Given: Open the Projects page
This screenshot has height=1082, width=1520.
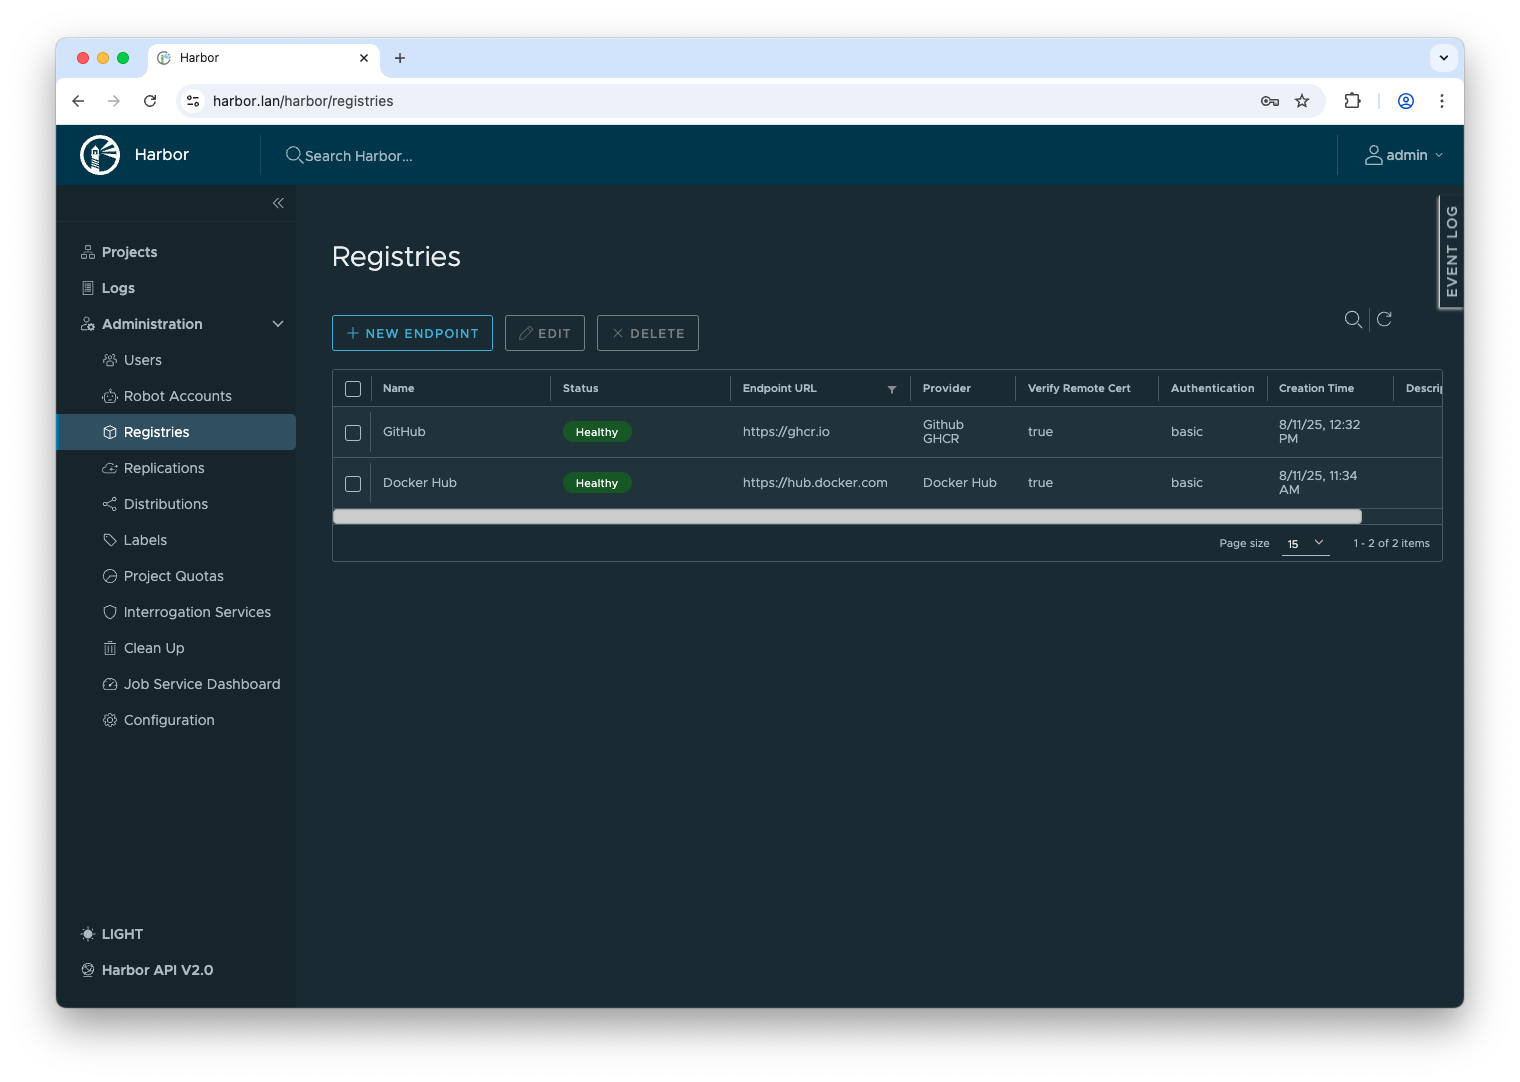Looking at the screenshot, I should [x=129, y=252].
